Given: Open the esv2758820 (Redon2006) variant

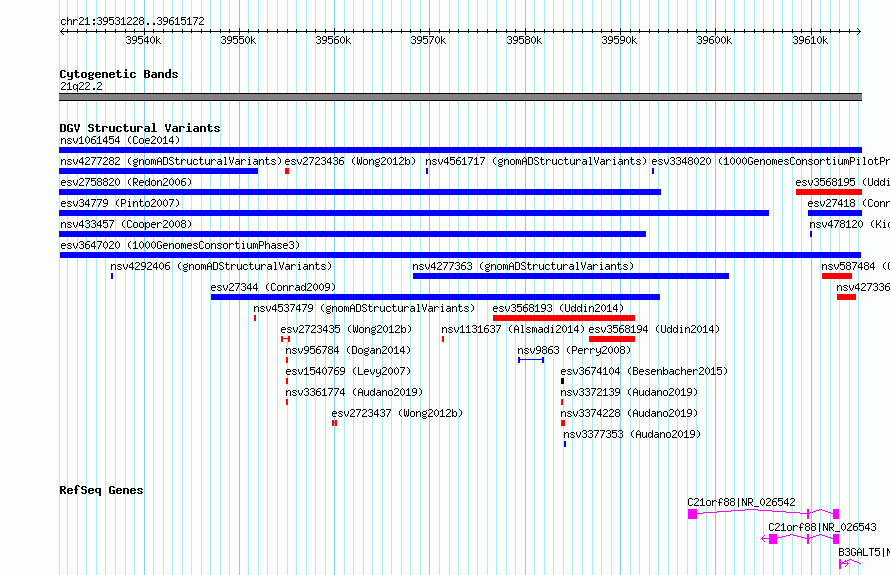Looking at the screenshot, I should (x=126, y=182).
